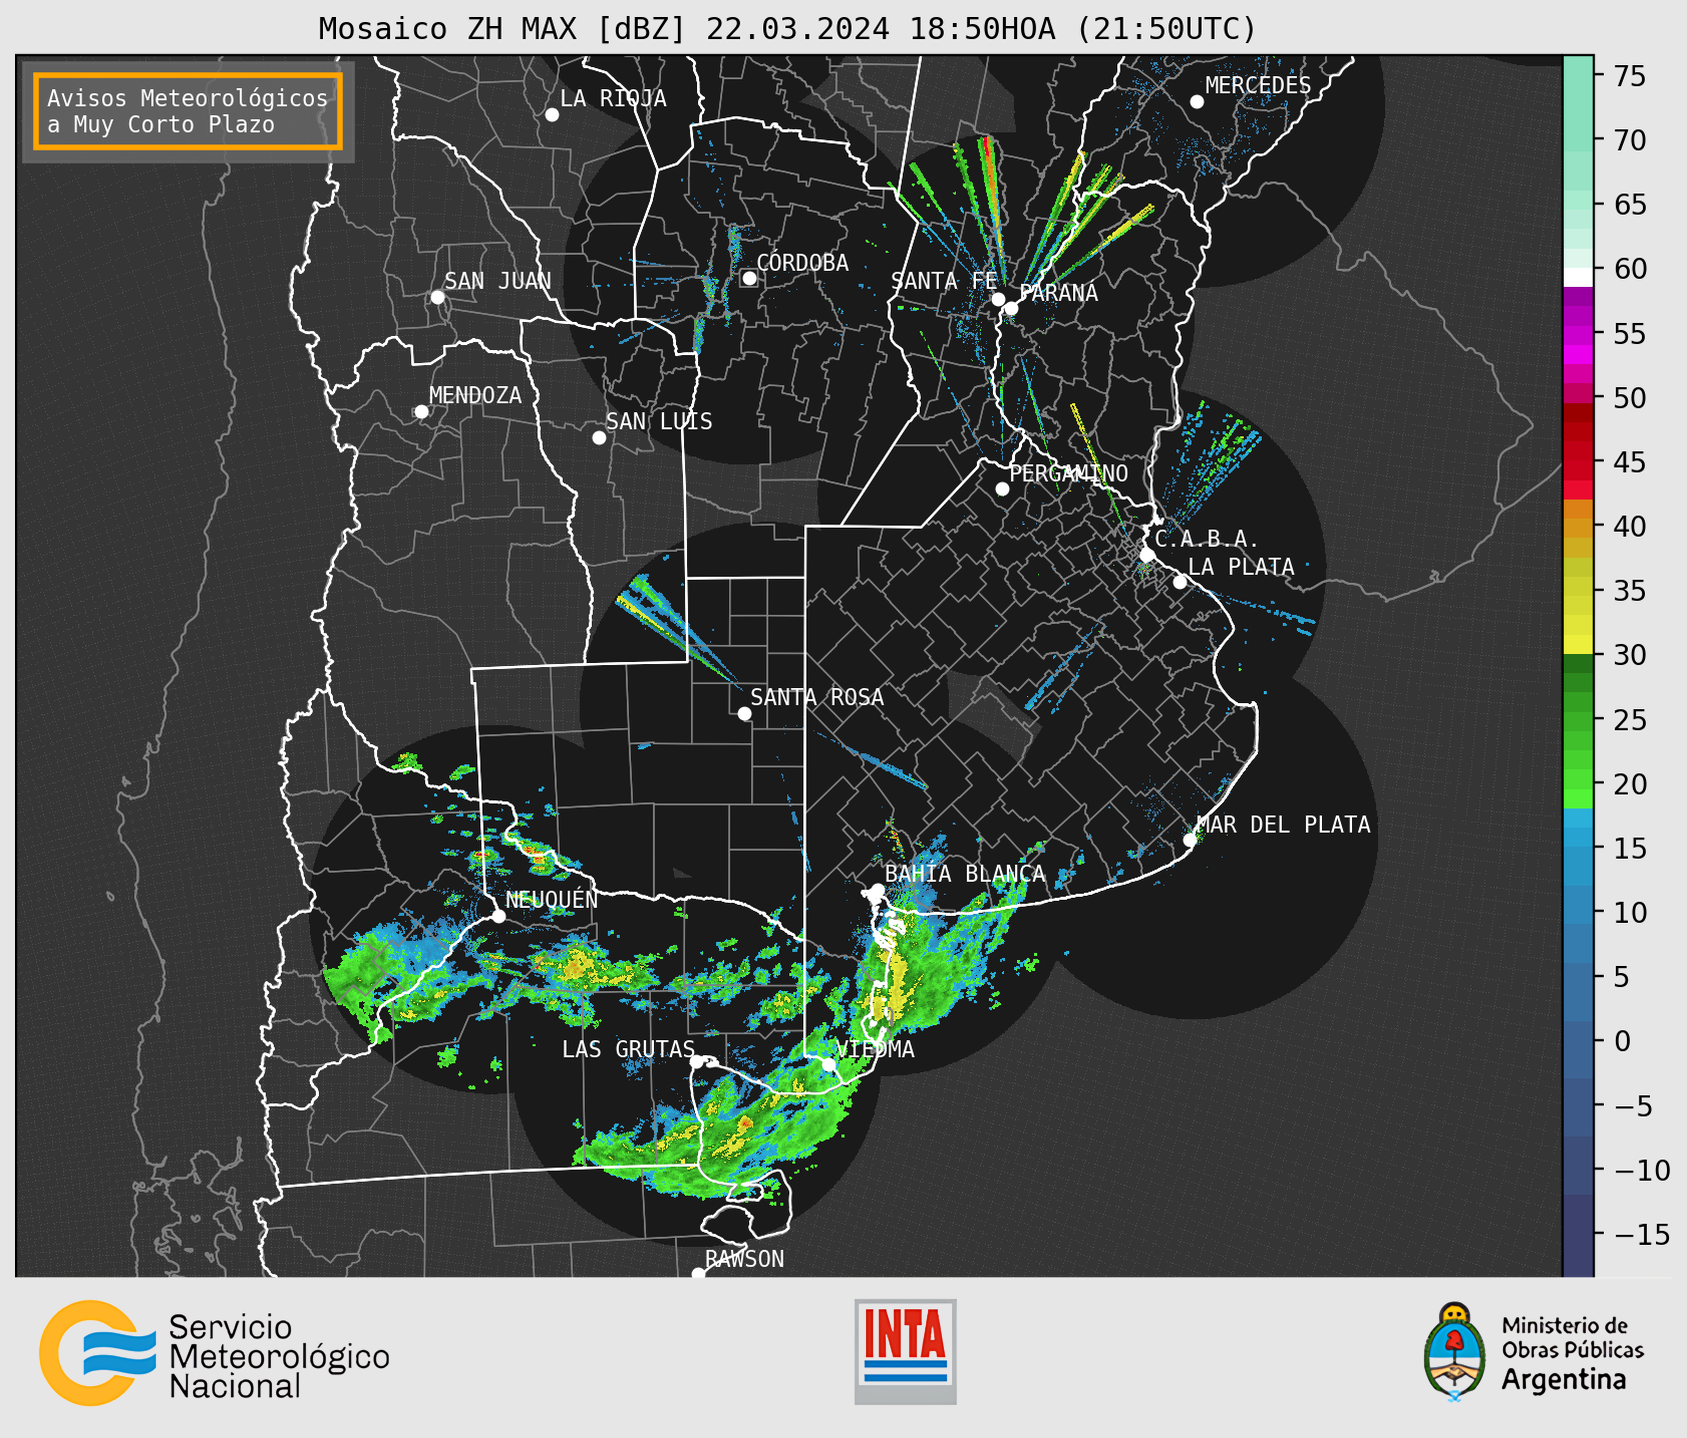Click the Servicio Meteorológico Nacional logo
Viewport: 1687px width, 1438px height.
click(98, 1353)
